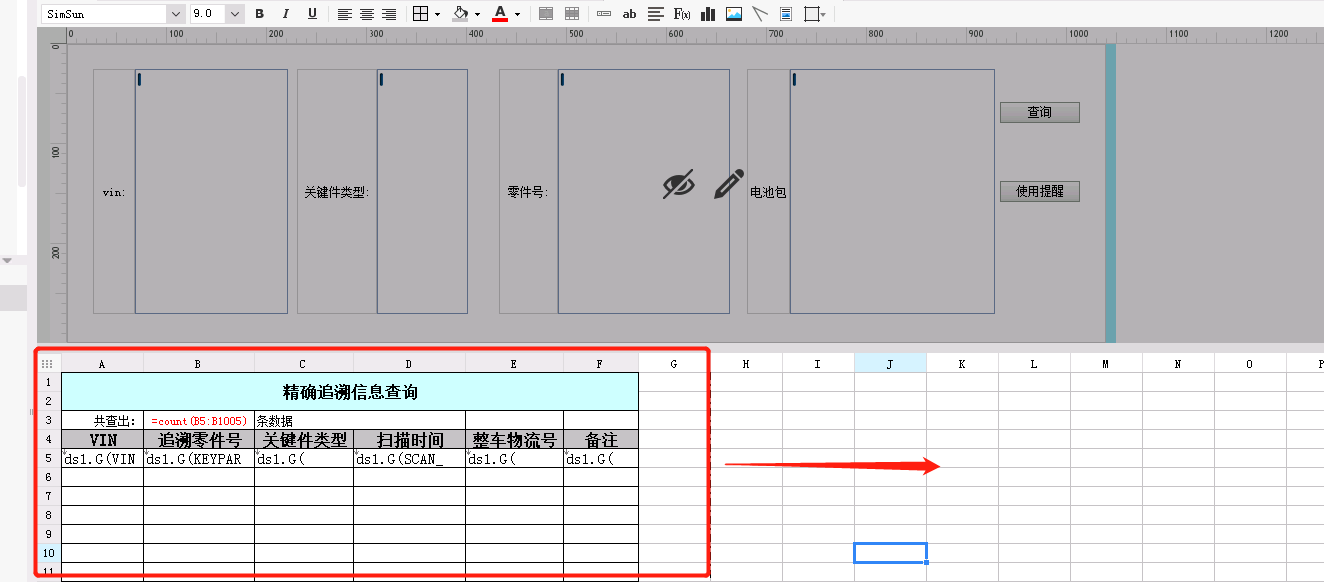Edit parameter pane with pencil icon
Screen dimensions: 1324x582
pyautogui.click(x=729, y=184)
